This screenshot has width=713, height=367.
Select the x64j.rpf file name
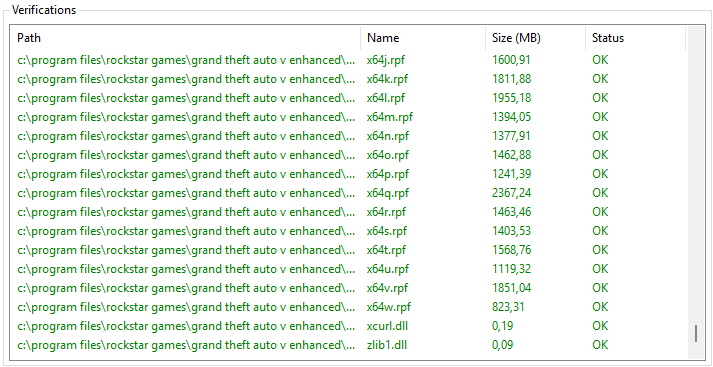(x=385, y=60)
